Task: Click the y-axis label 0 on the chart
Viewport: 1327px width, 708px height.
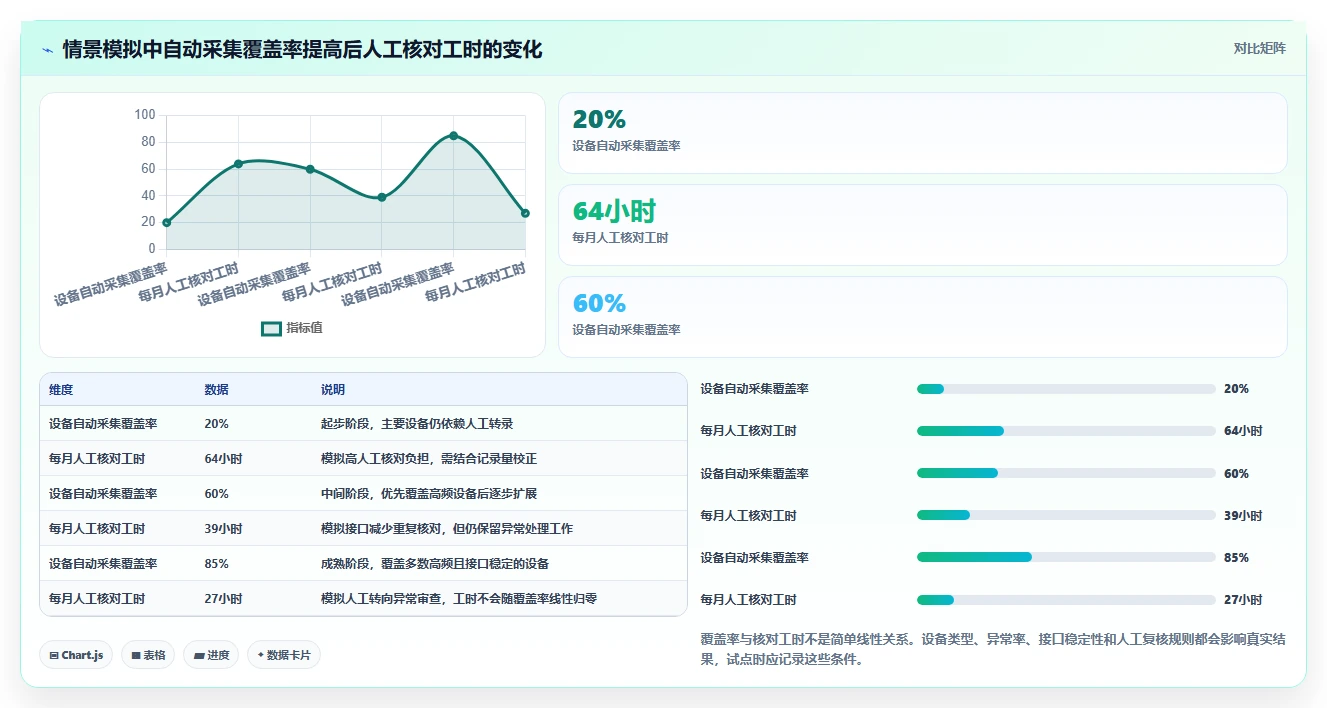Action: [x=152, y=249]
